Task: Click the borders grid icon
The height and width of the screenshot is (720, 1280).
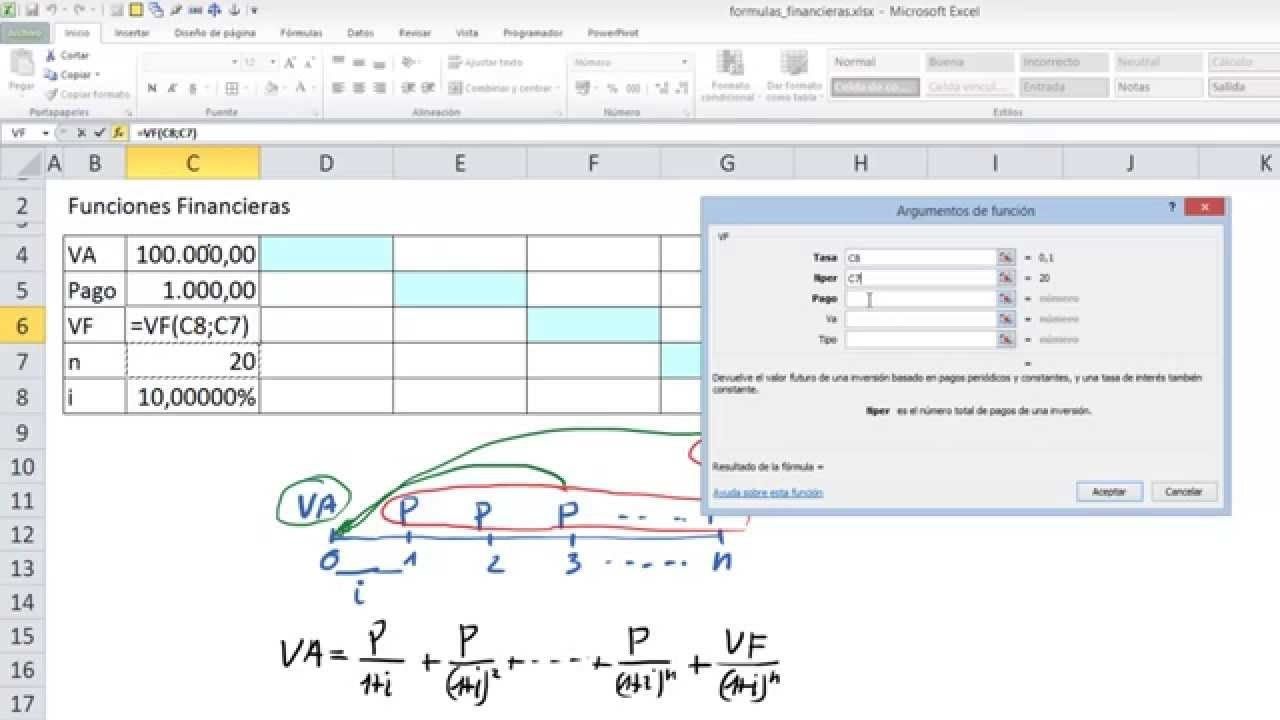Action: (232, 88)
